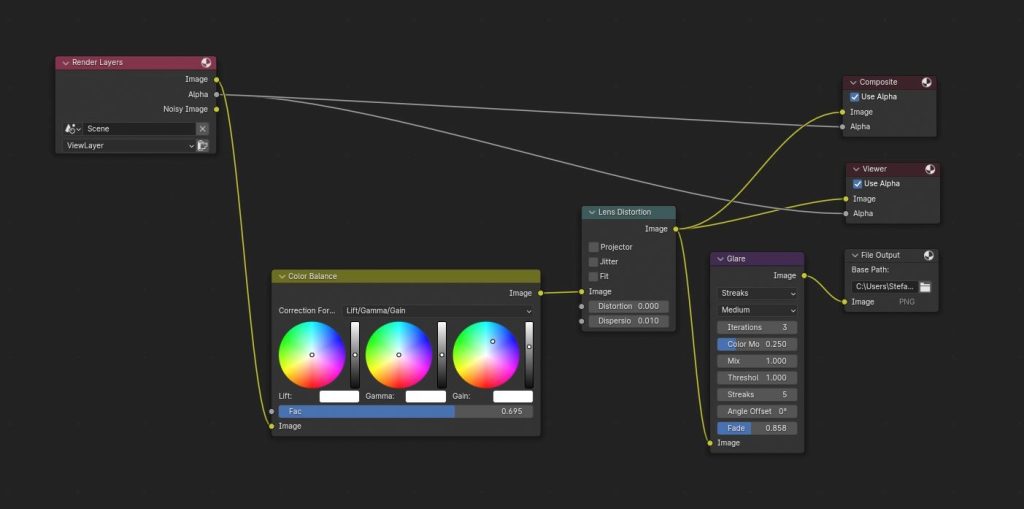Open the Lift/Gamma/Gain correction formula dropdown
Screen dimensions: 1024x509
click(x=438, y=310)
